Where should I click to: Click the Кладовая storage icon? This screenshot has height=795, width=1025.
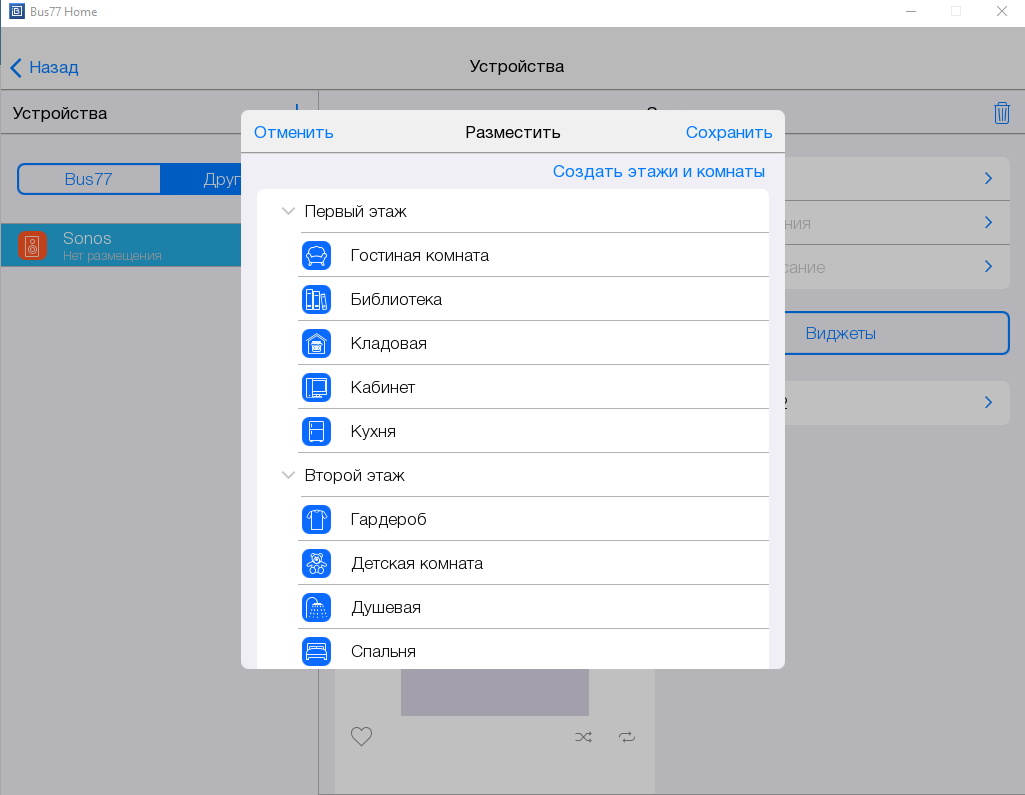pyautogui.click(x=316, y=343)
